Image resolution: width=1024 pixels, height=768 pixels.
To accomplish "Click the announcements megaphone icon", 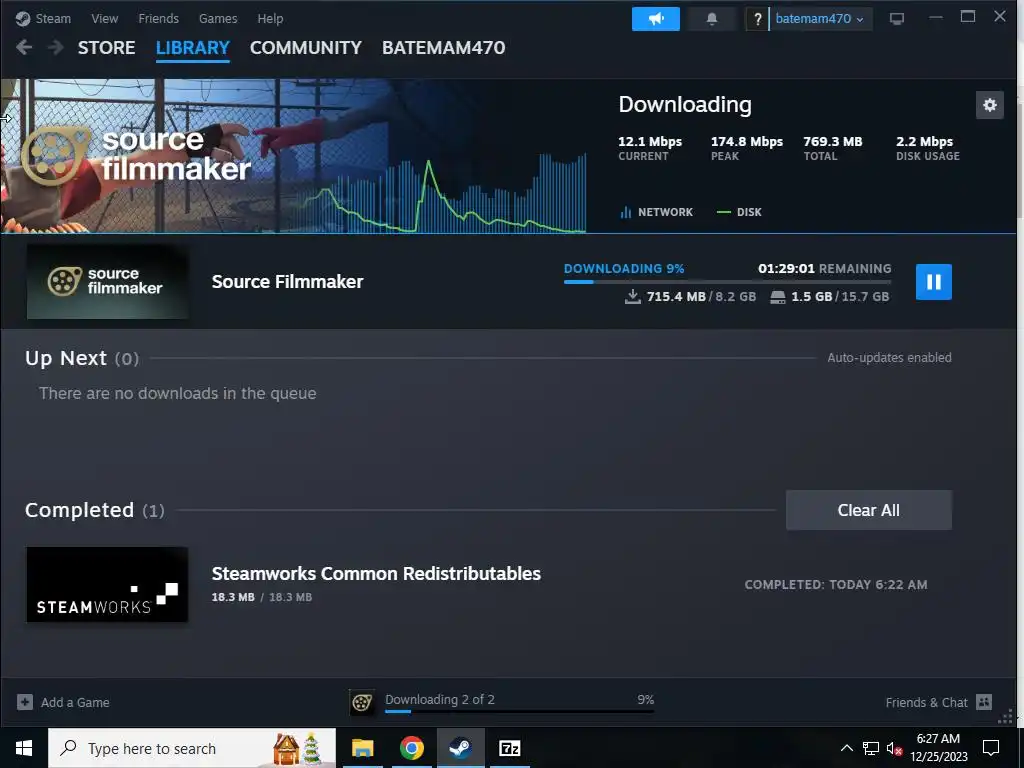I will [x=656, y=19].
